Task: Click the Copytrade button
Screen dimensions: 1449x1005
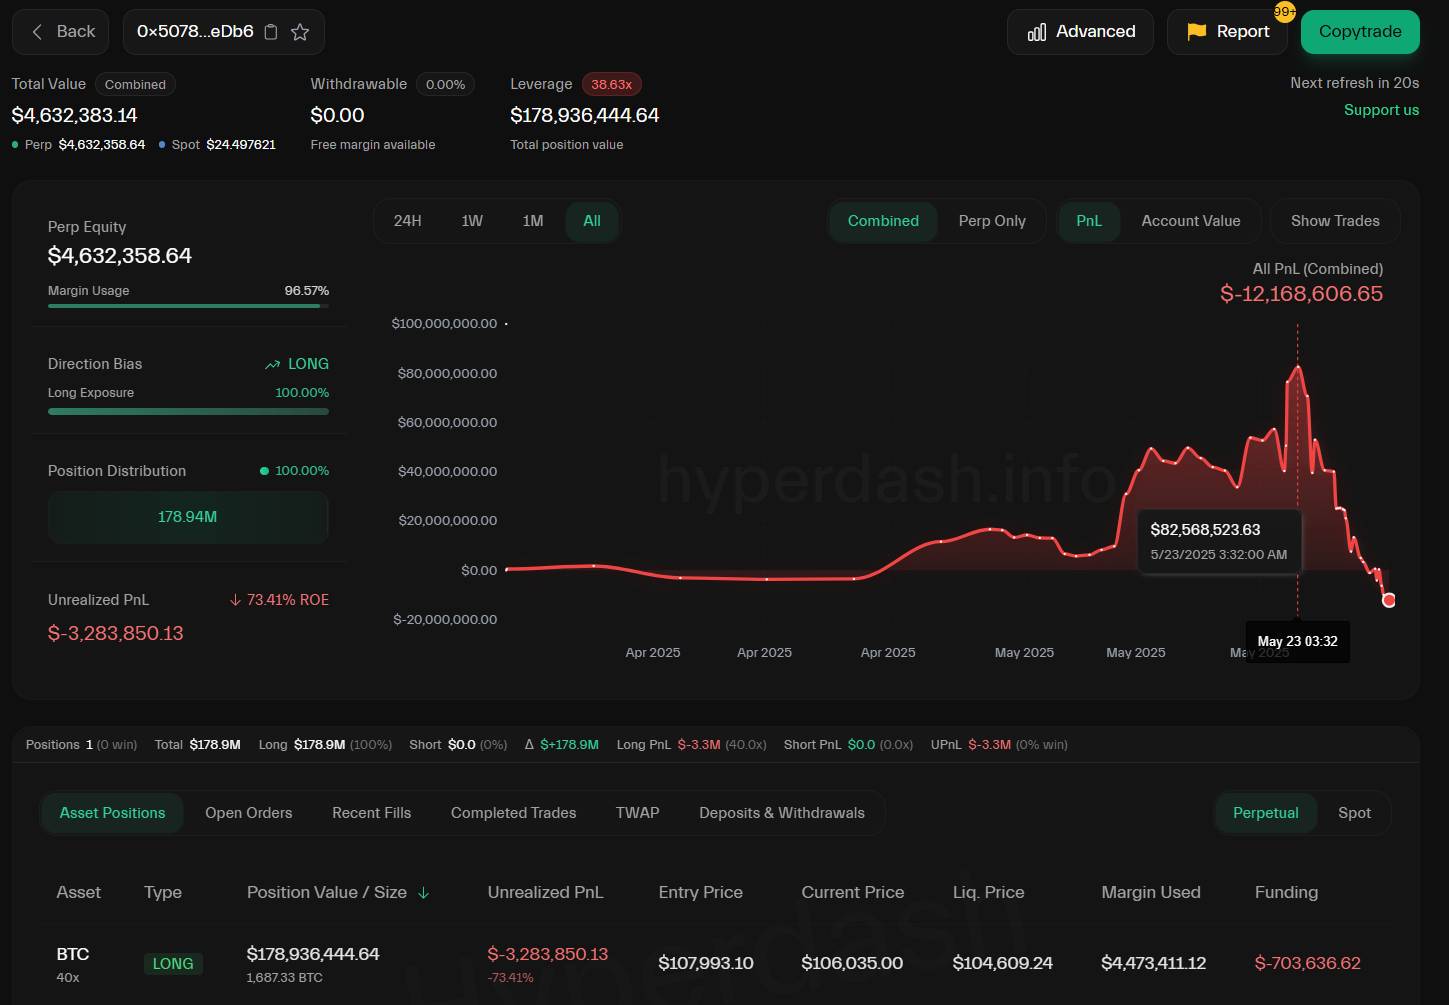Action: (x=1359, y=32)
